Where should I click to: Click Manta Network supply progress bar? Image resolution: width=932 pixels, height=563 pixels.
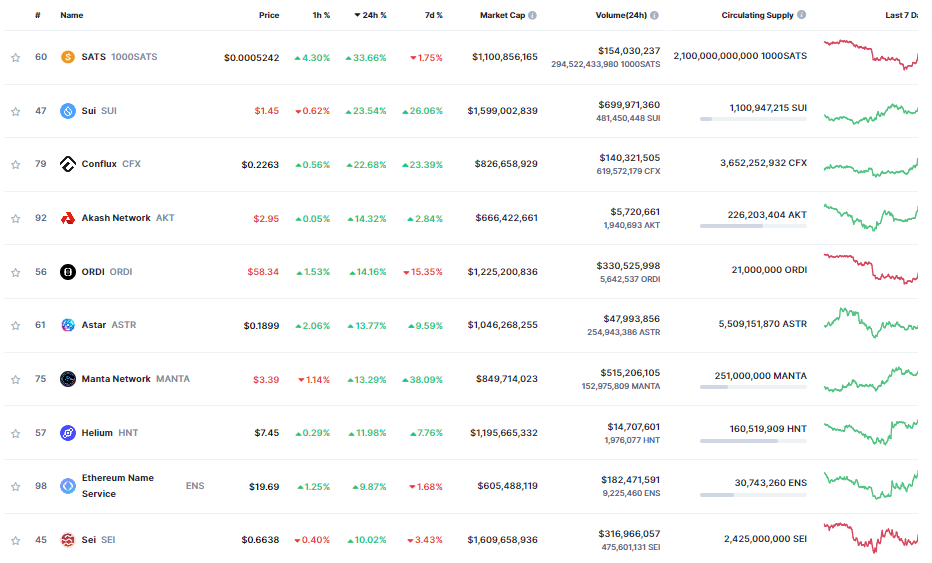coord(753,387)
